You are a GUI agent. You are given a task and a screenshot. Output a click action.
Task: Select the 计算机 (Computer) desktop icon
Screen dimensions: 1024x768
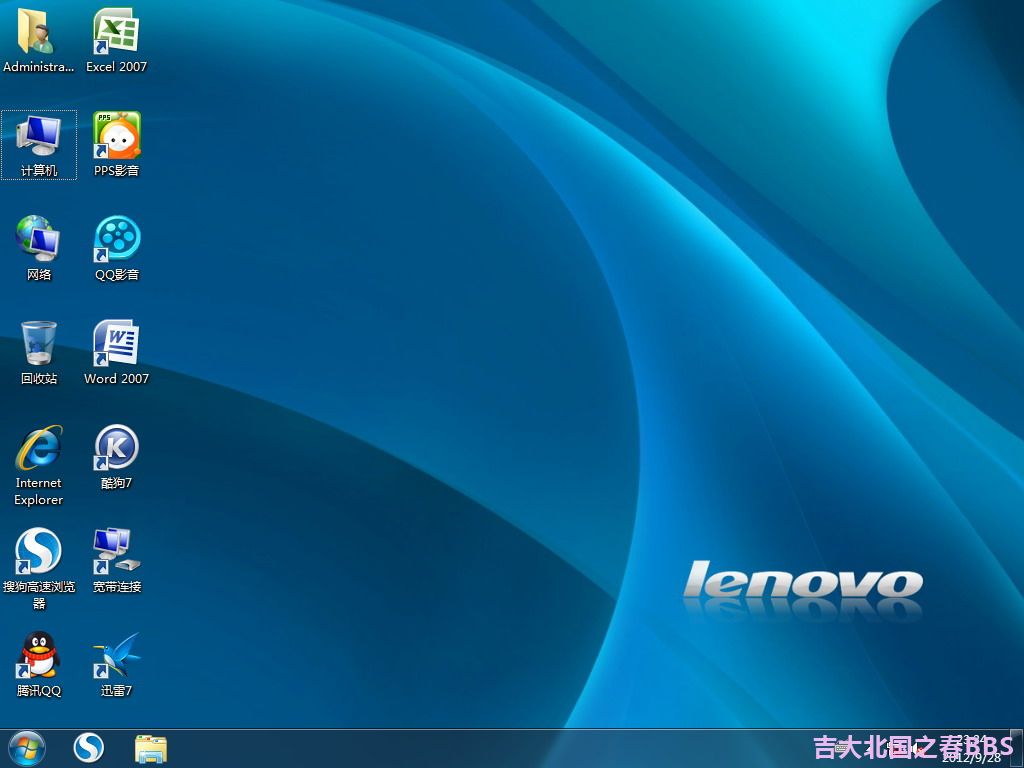39,144
